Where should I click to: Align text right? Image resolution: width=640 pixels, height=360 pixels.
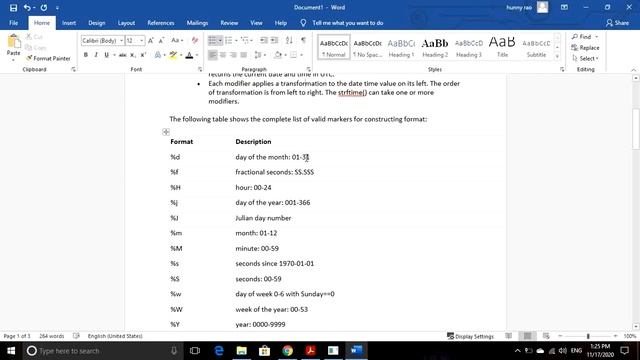pos(233,55)
